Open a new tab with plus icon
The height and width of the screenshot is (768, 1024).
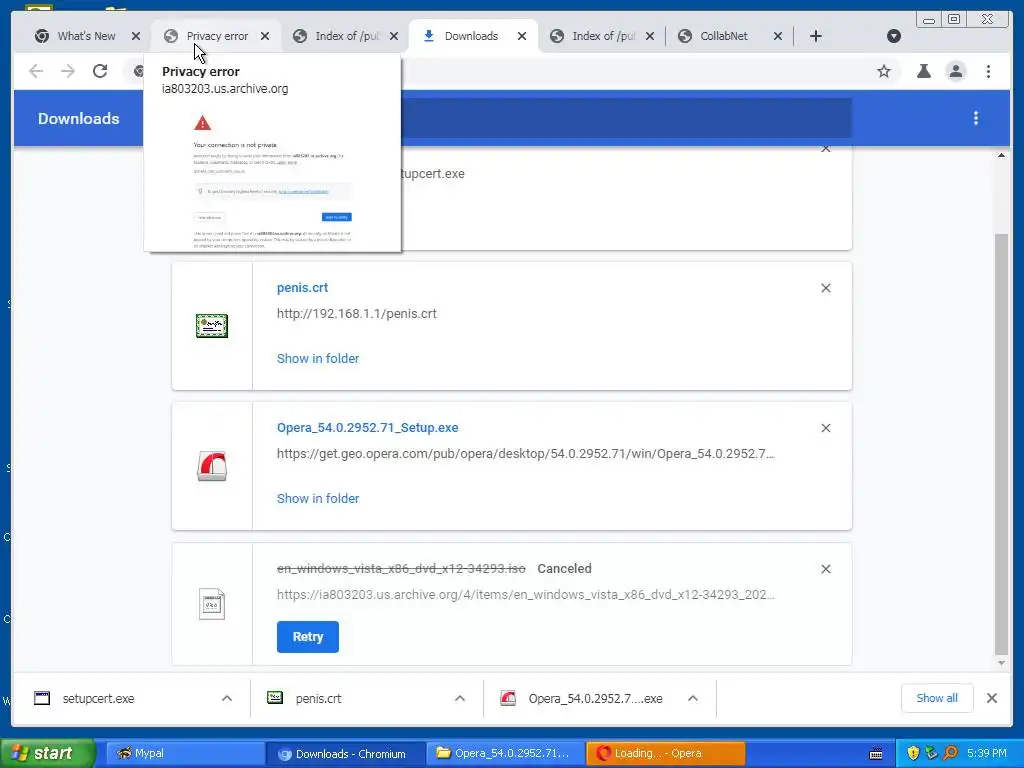point(816,36)
